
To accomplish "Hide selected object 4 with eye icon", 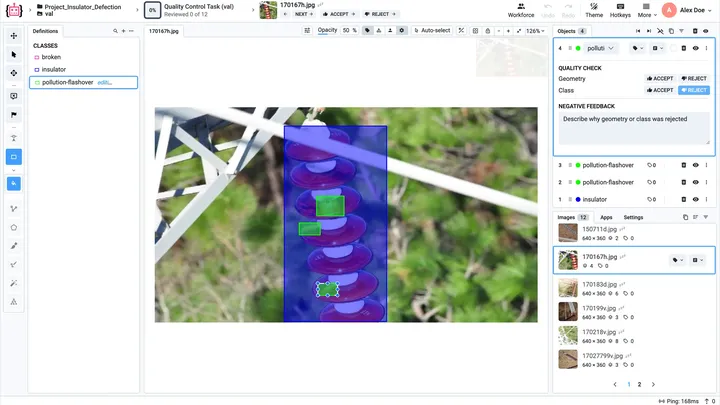I will point(696,48).
